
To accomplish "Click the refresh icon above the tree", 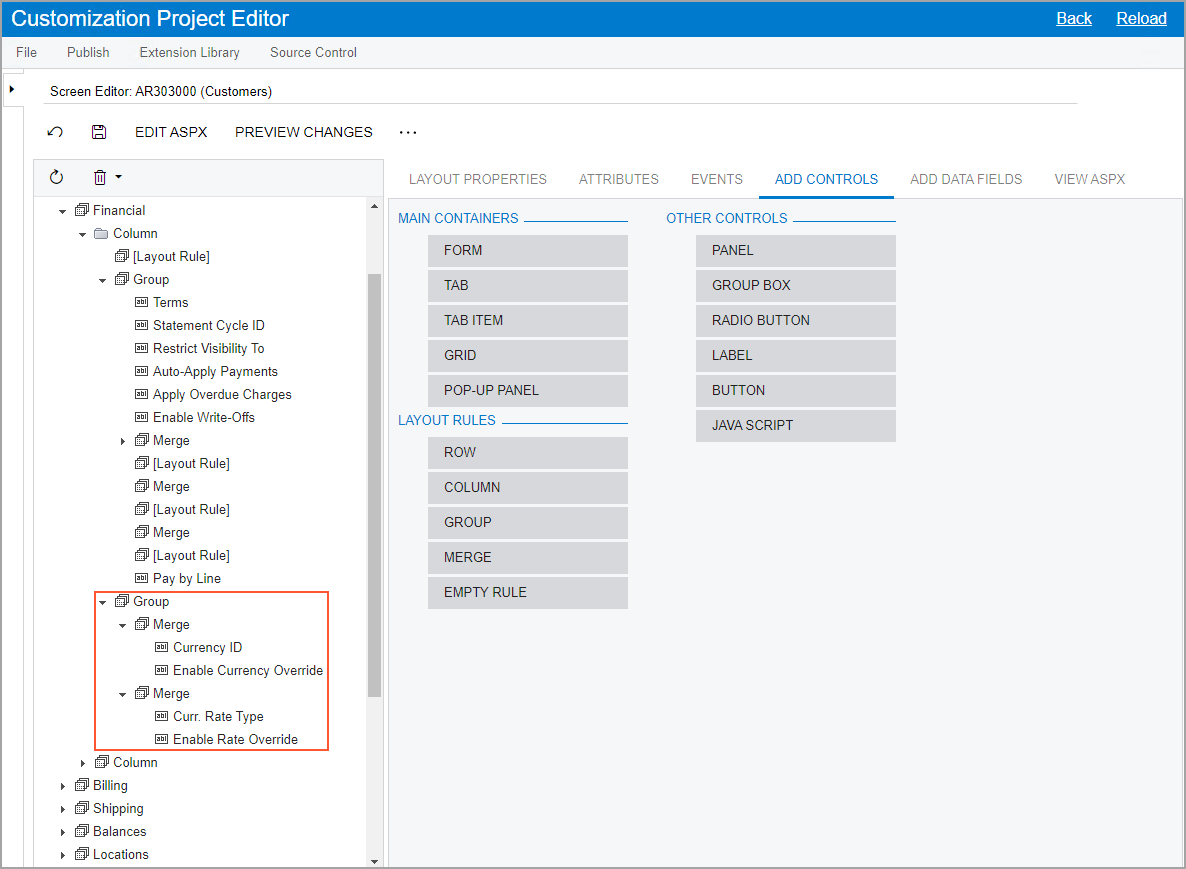I will pyautogui.click(x=56, y=177).
